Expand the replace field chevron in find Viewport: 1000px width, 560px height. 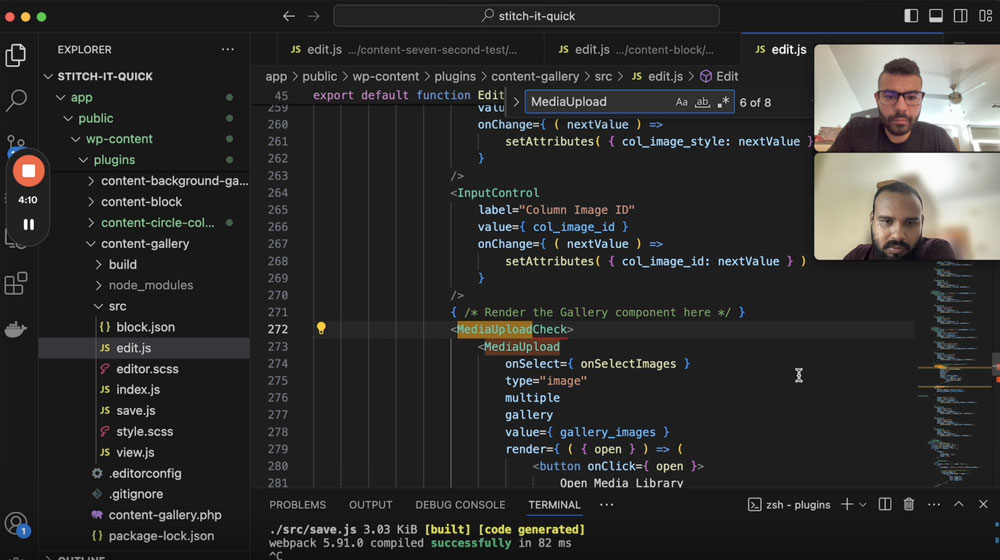pos(516,102)
